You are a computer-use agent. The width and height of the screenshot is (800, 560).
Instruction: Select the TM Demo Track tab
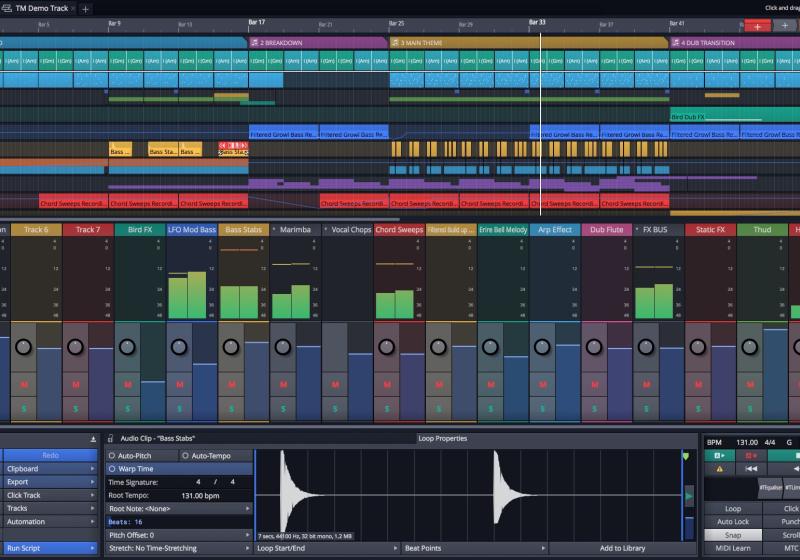click(42, 8)
